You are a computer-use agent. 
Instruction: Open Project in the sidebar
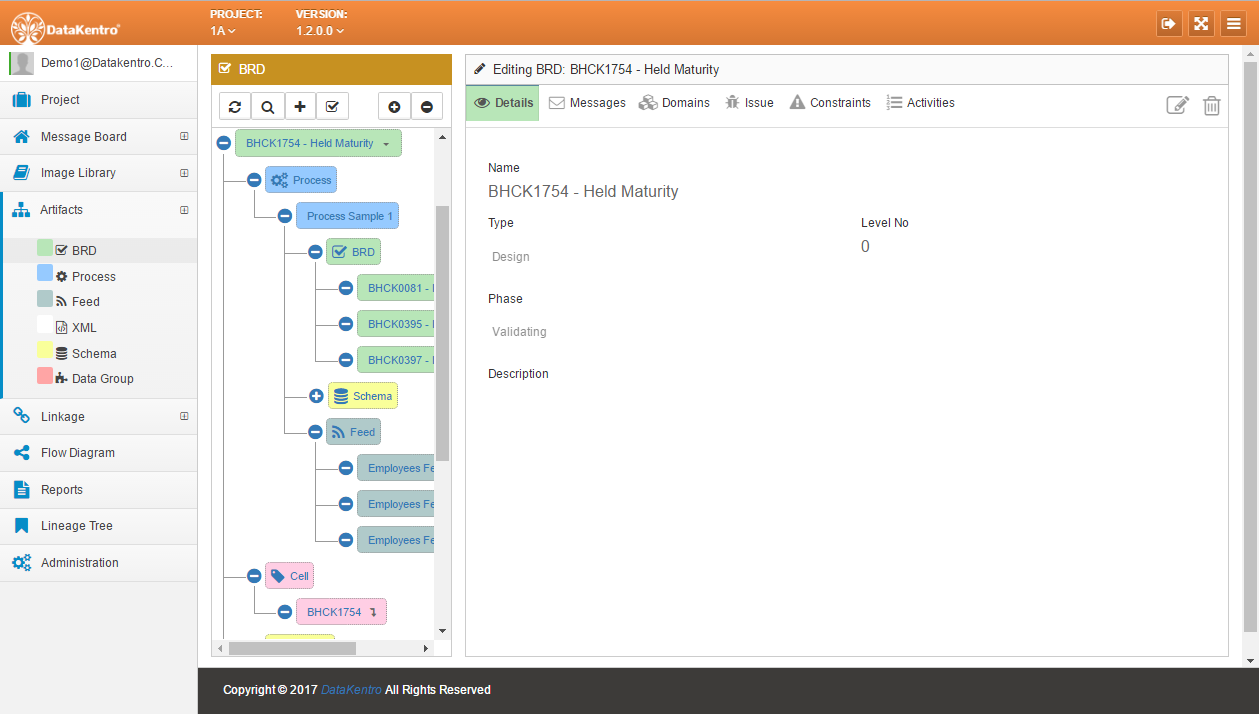click(x=99, y=100)
